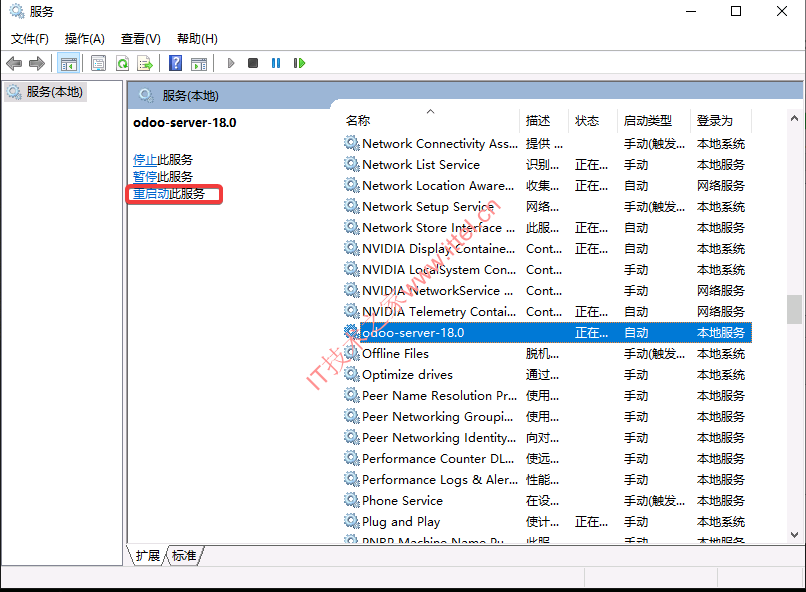
Task: Click 网络服务 login of NVIDIA Telemetry row
Action: point(721,312)
